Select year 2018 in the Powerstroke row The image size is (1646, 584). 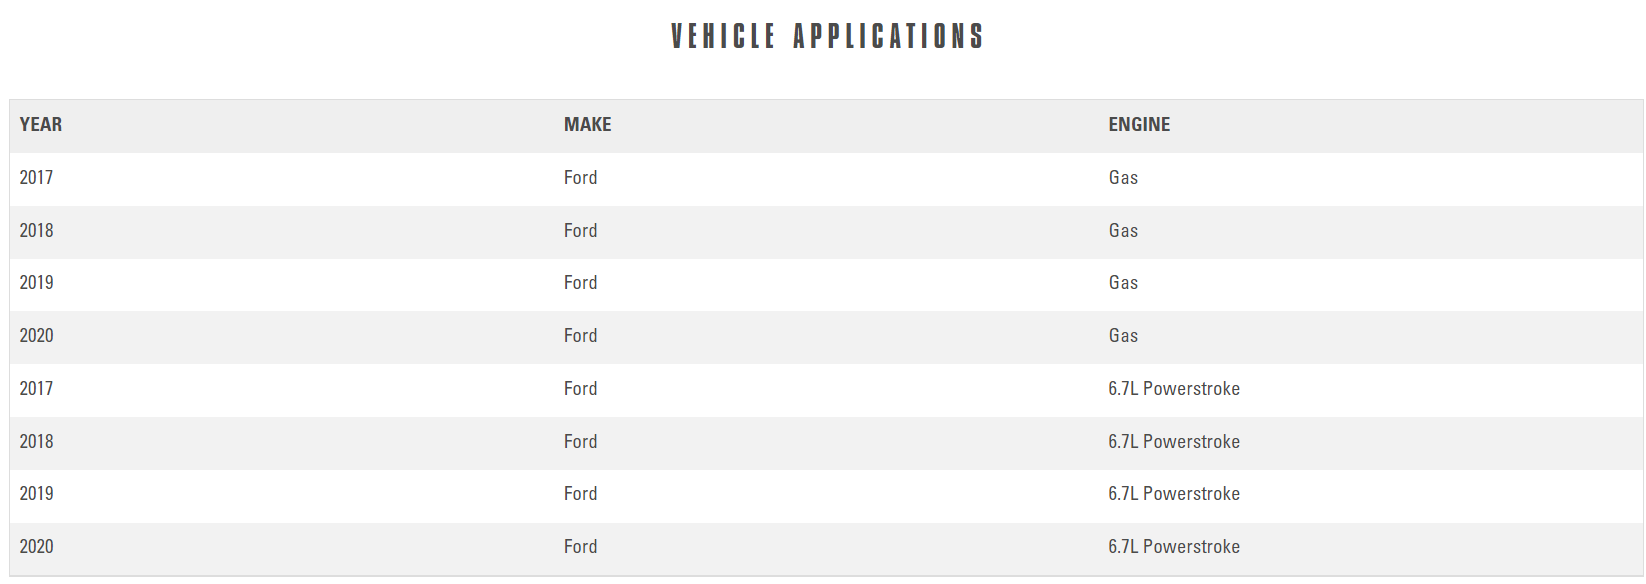[36, 442]
